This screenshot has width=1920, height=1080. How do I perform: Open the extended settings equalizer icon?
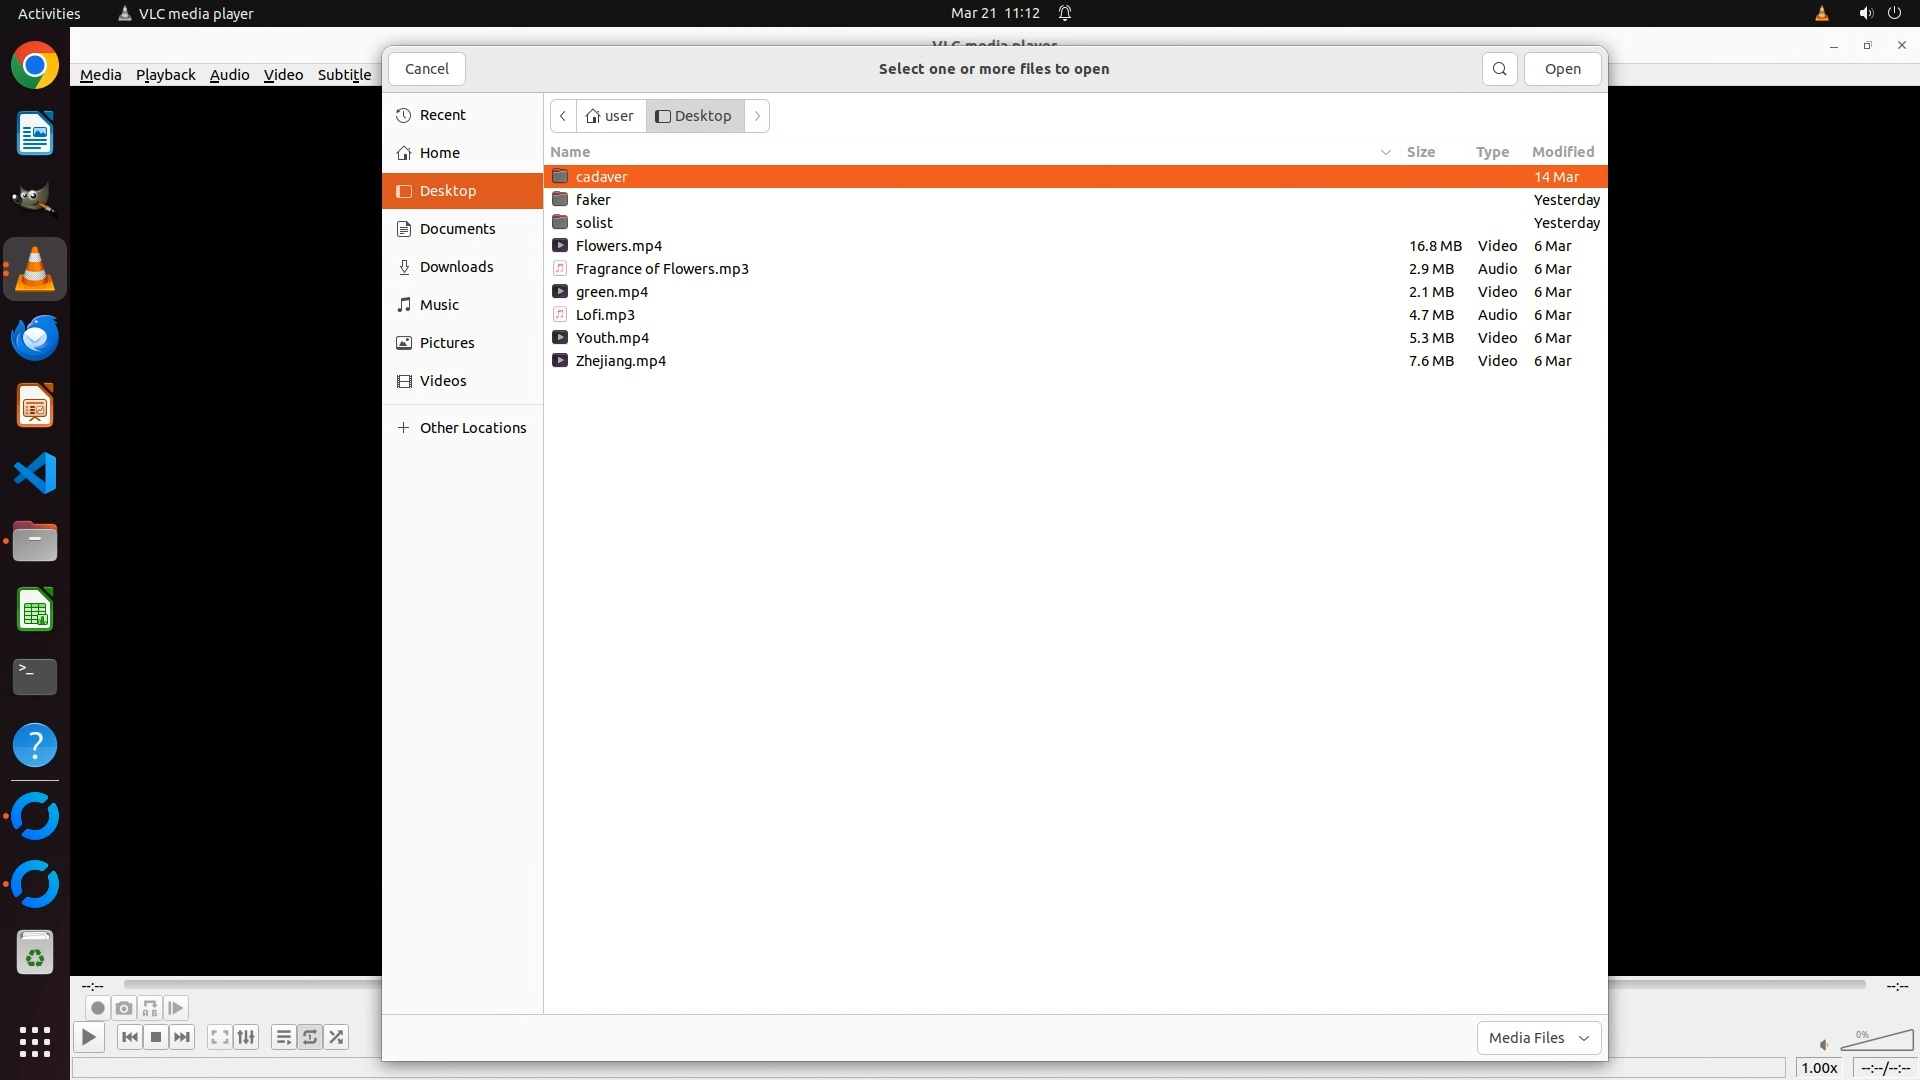click(x=246, y=1037)
